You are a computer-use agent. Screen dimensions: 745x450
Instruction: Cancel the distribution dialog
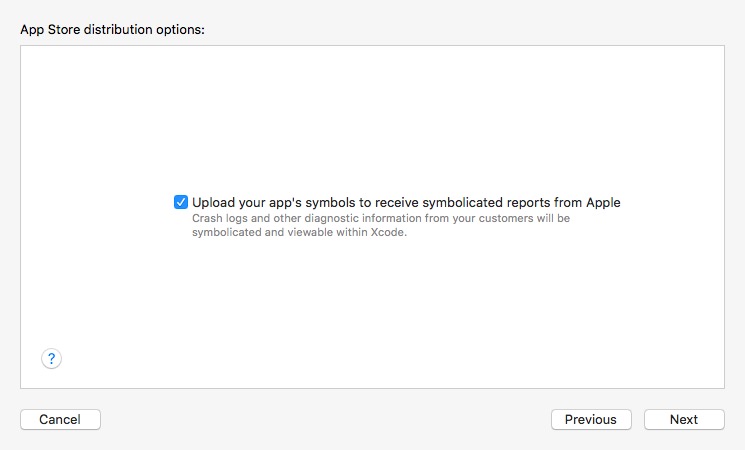tap(60, 420)
